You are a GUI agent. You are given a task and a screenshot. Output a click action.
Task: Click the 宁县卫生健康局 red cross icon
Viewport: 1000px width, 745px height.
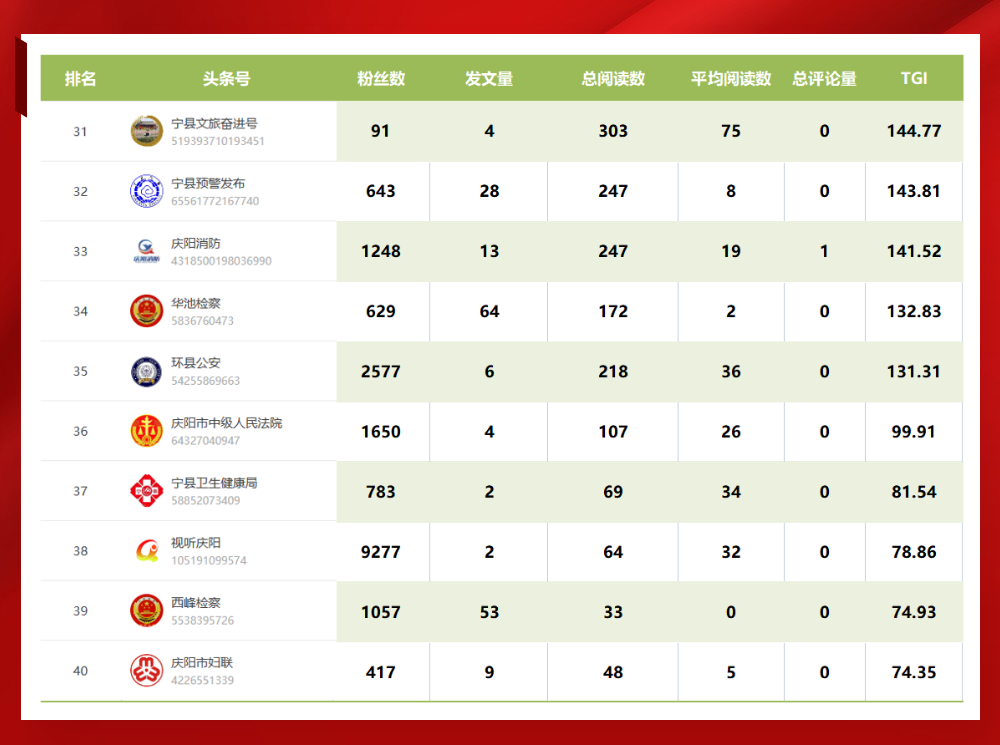[146, 491]
